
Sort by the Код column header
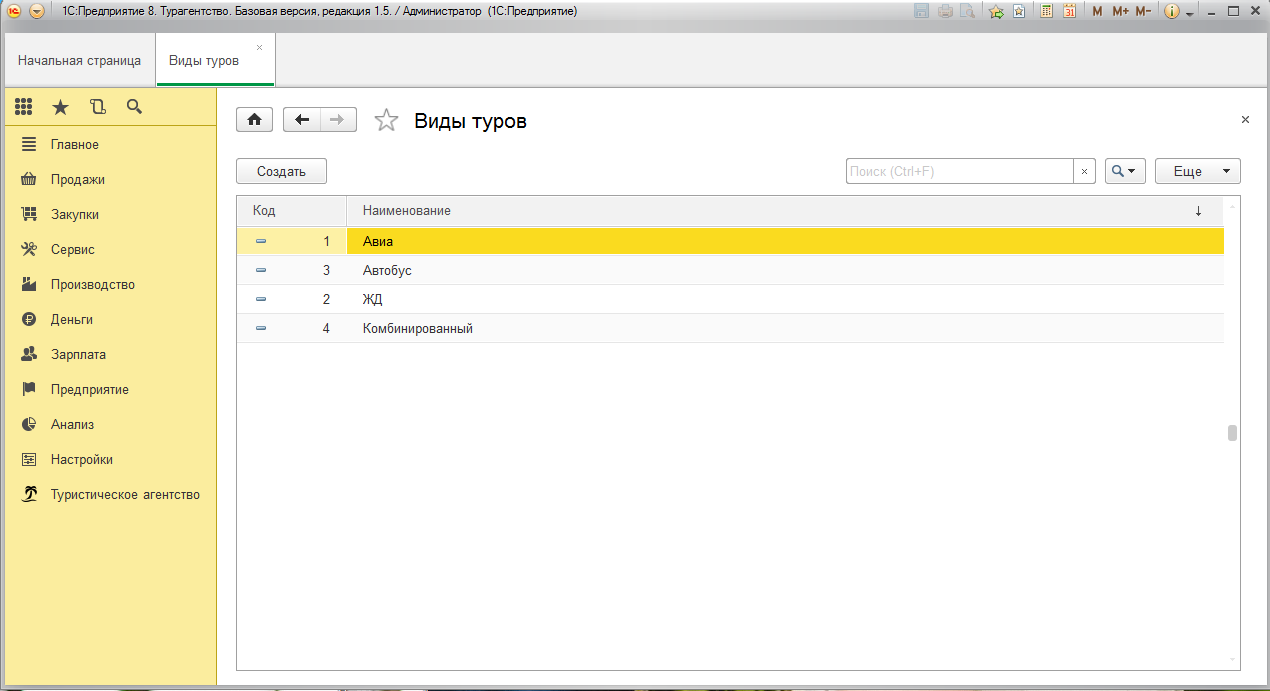[x=291, y=211]
